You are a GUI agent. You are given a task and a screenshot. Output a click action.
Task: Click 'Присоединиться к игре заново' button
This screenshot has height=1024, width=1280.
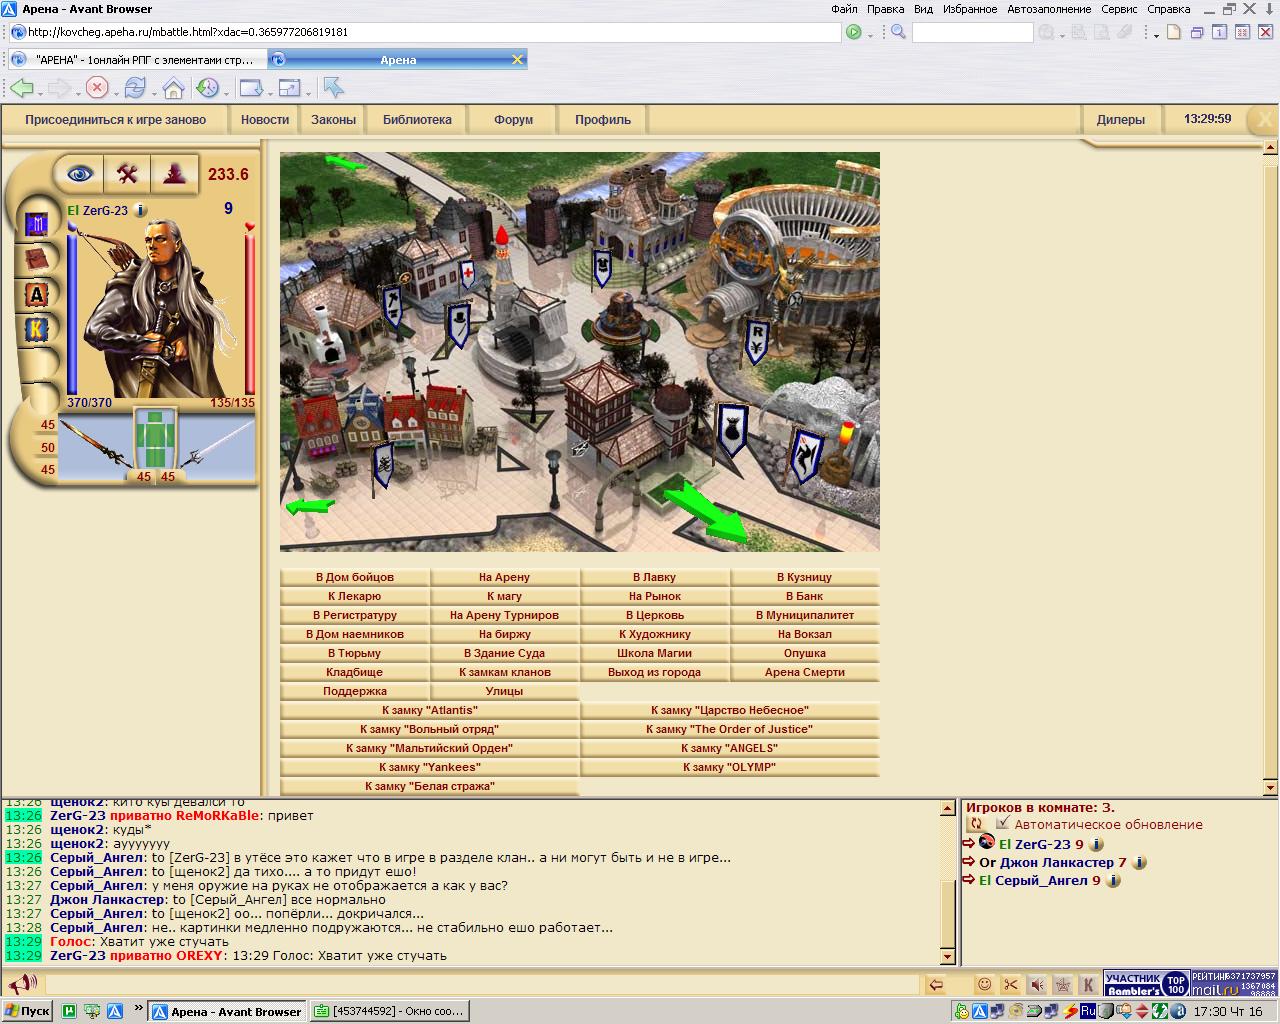tap(115, 119)
